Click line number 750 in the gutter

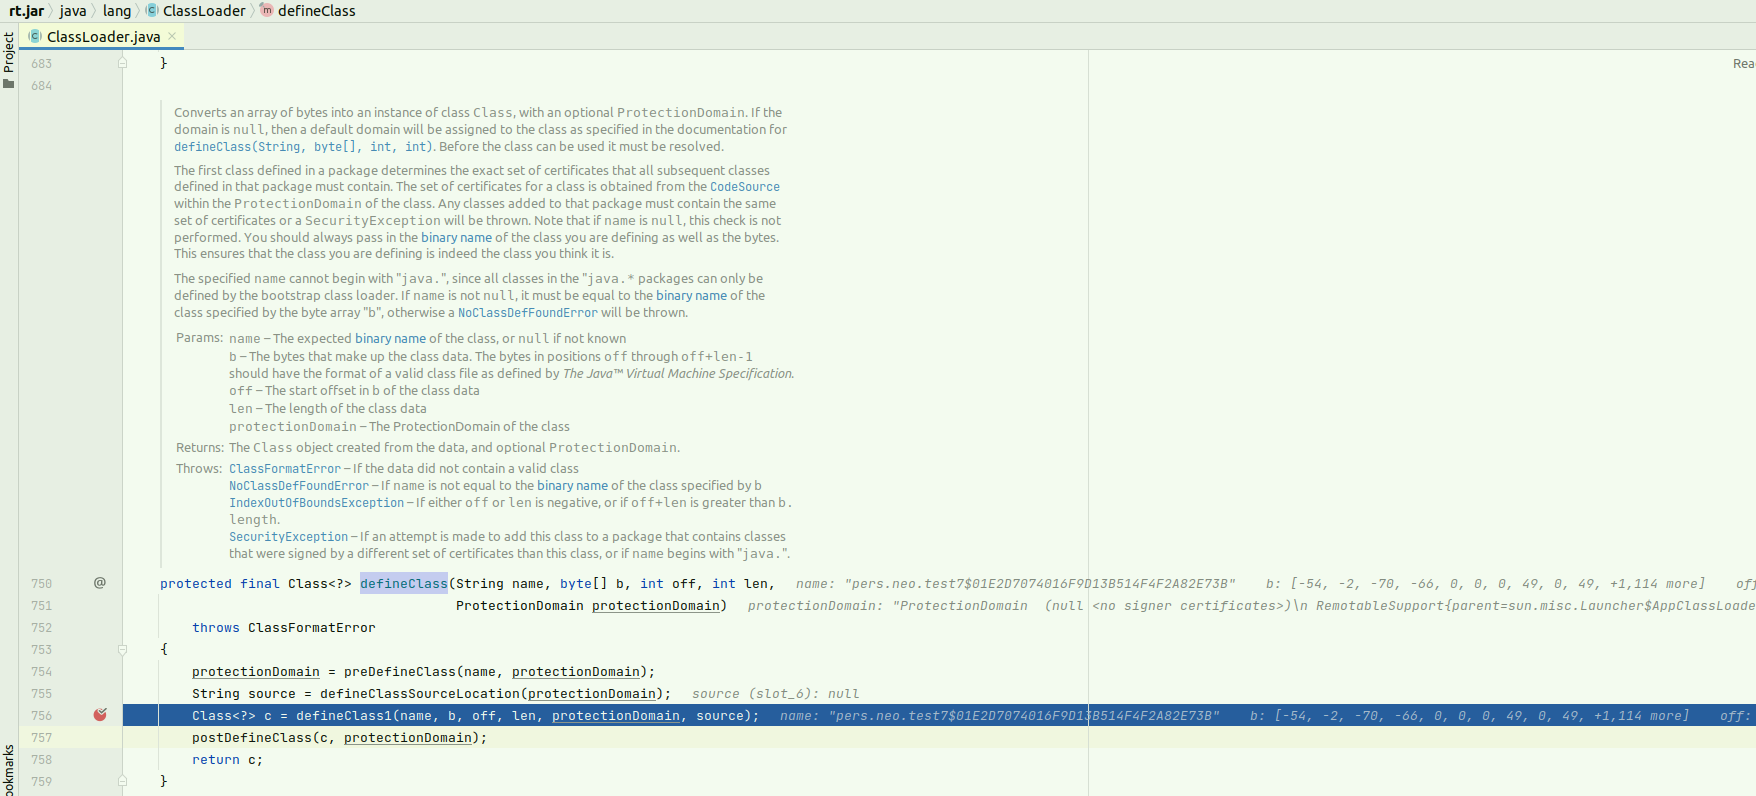[x=41, y=584]
